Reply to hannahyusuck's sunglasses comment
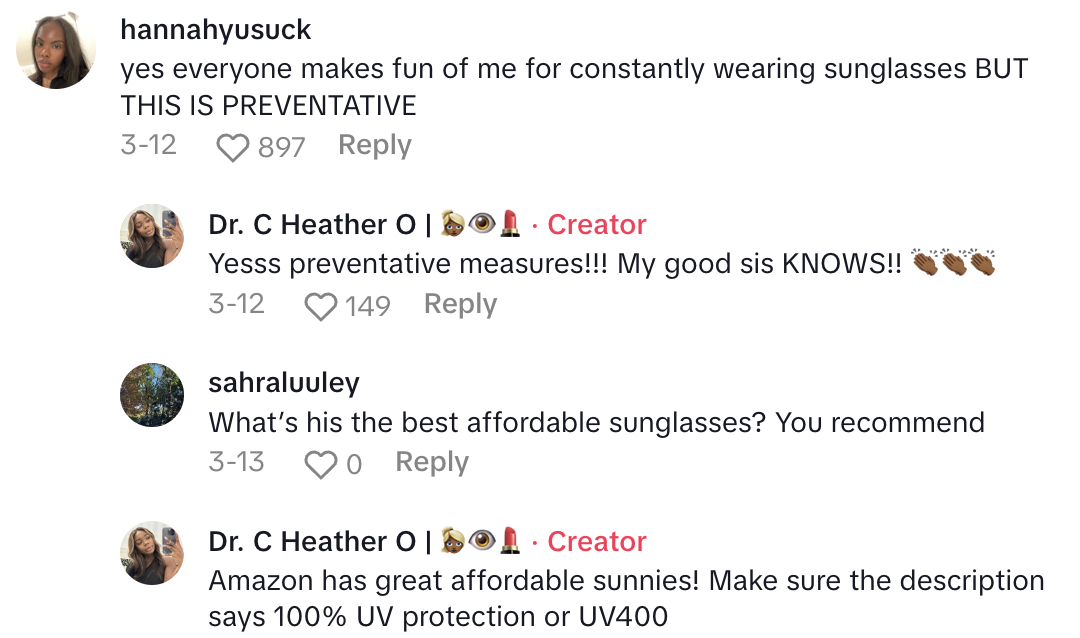Screen dimensions: 1080x638 [374, 146]
